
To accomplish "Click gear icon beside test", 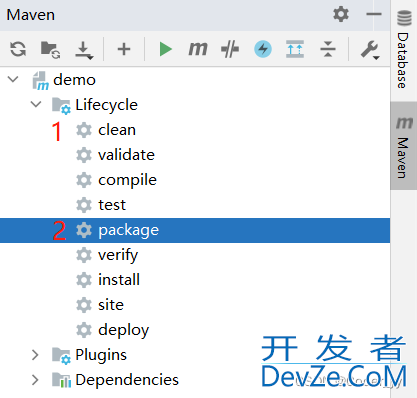I will [84, 205].
